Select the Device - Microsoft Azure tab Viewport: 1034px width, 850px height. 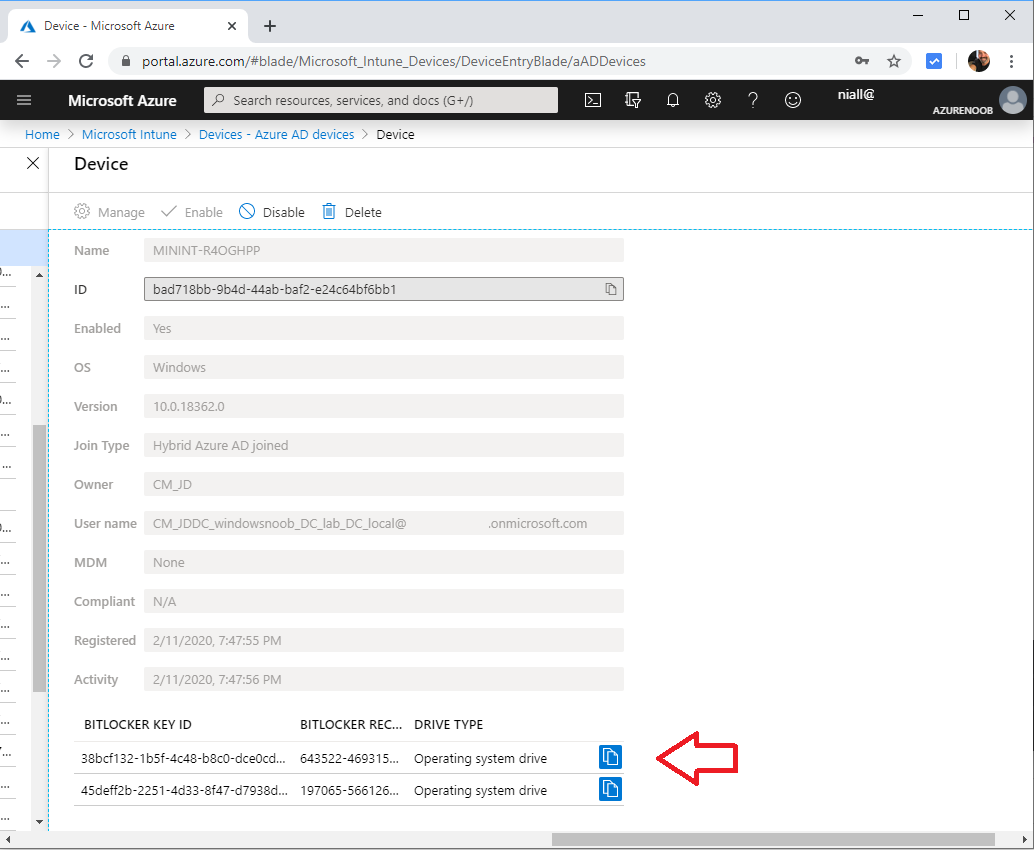click(x=129, y=26)
